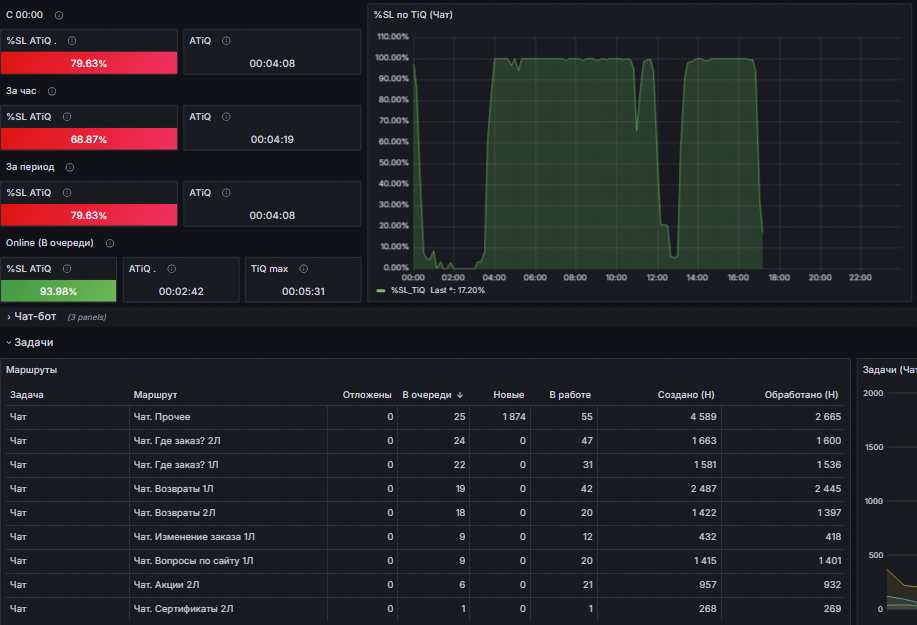The width and height of the screenshot is (917, 625).
Task: Click the Чат. Прочее table row
Action: click(425, 417)
